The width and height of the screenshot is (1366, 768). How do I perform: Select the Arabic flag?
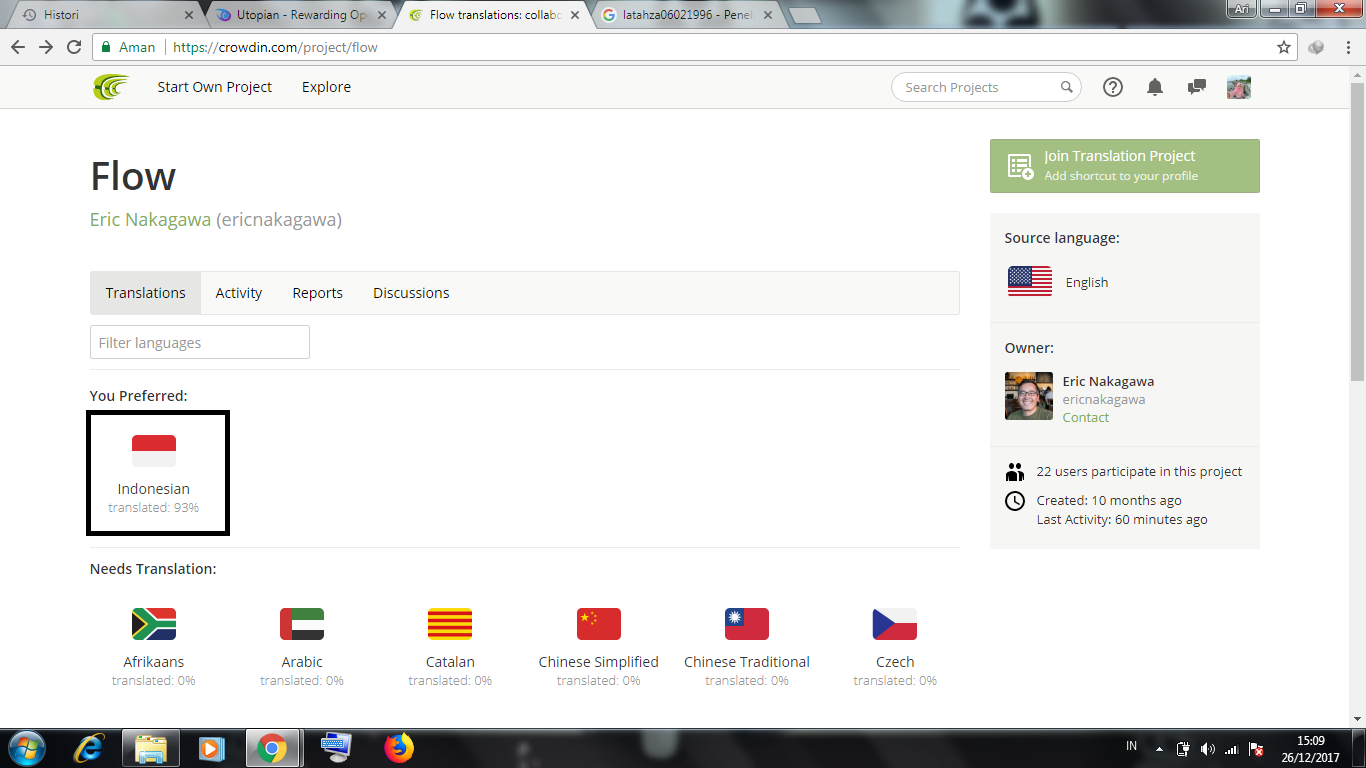[302, 624]
